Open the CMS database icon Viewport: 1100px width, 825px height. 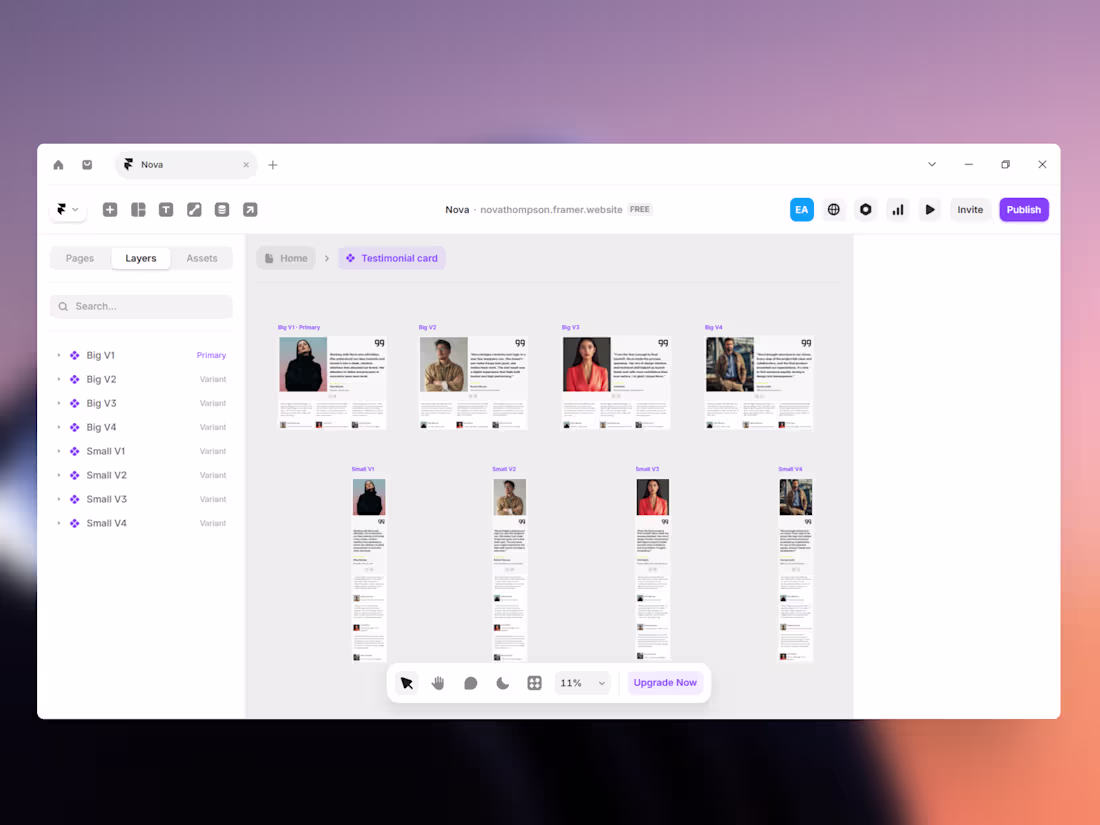(222, 209)
